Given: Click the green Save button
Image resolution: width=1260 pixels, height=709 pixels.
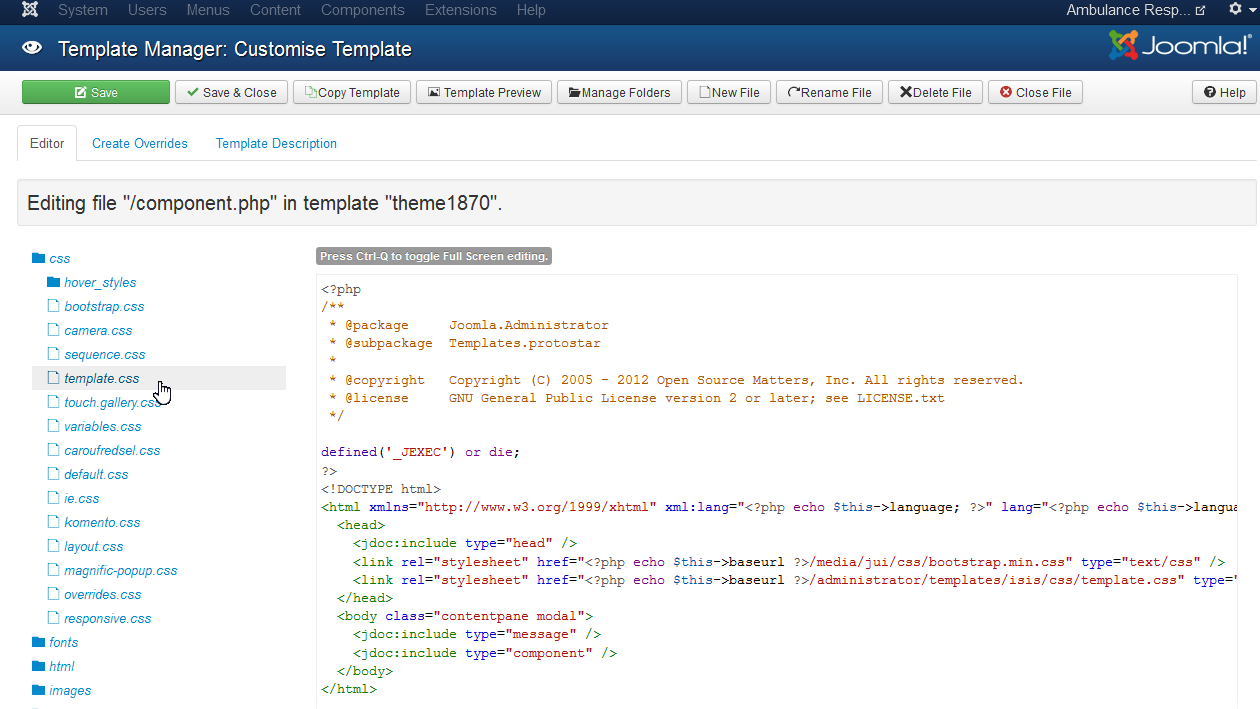Looking at the screenshot, I should [96, 92].
